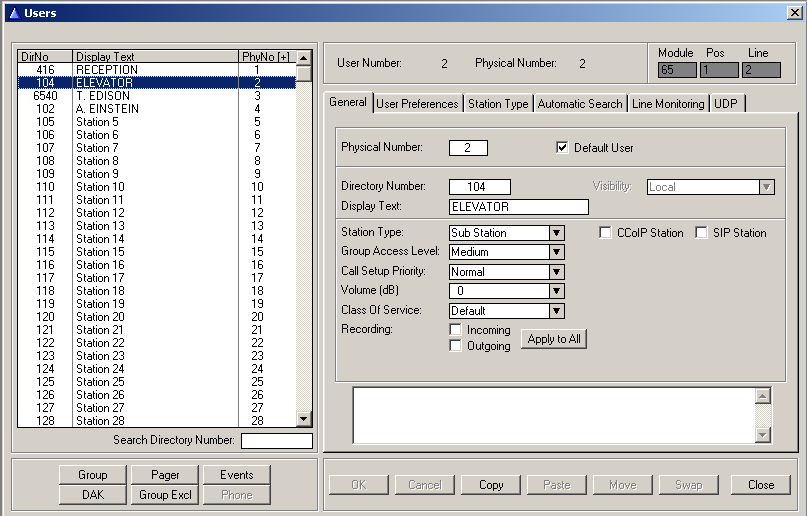Screen dimensions: 807x516
Task: Select the Automatic Search tab
Action: (x=580, y=104)
